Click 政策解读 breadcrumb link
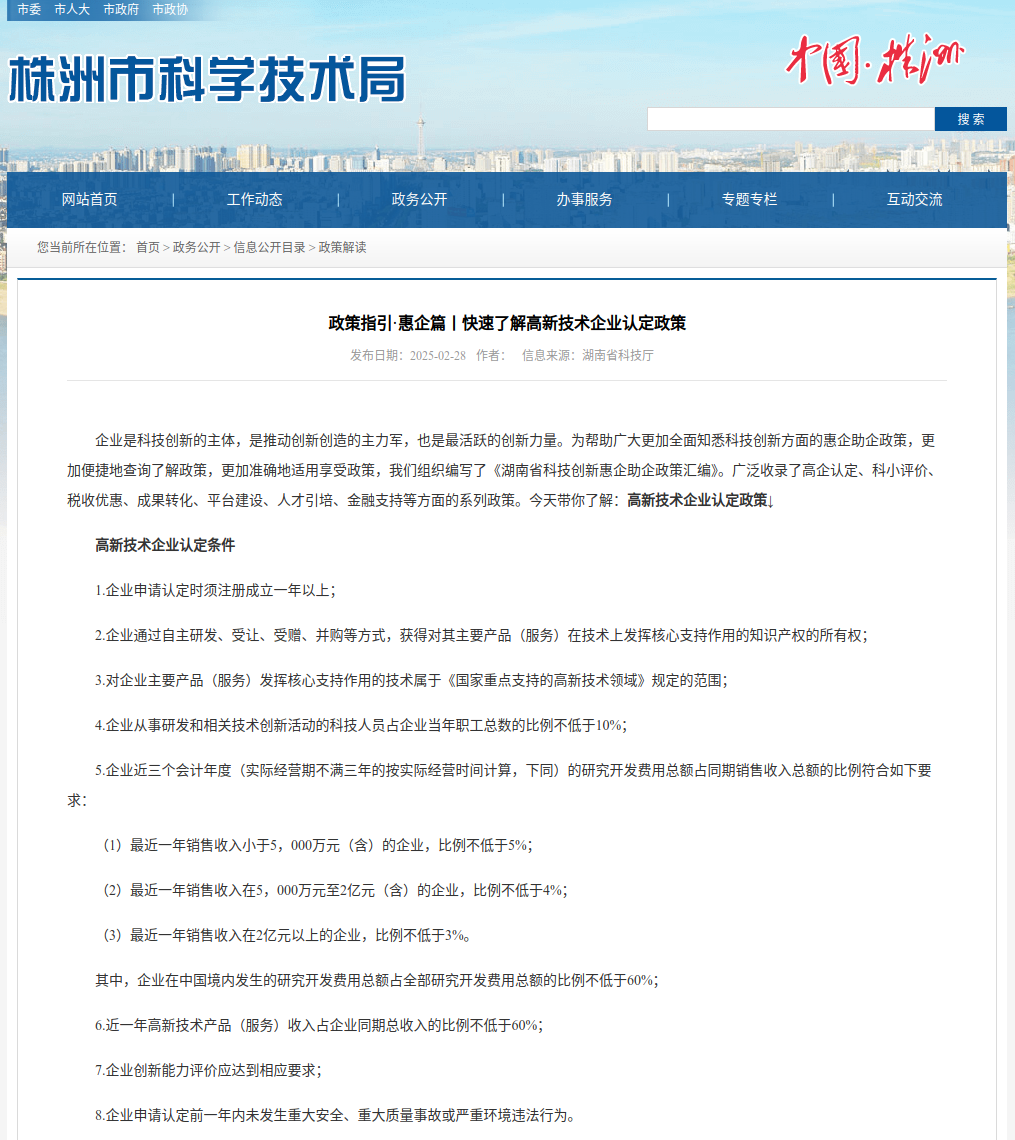This screenshot has height=1140, width=1015. [x=342, y=247]
